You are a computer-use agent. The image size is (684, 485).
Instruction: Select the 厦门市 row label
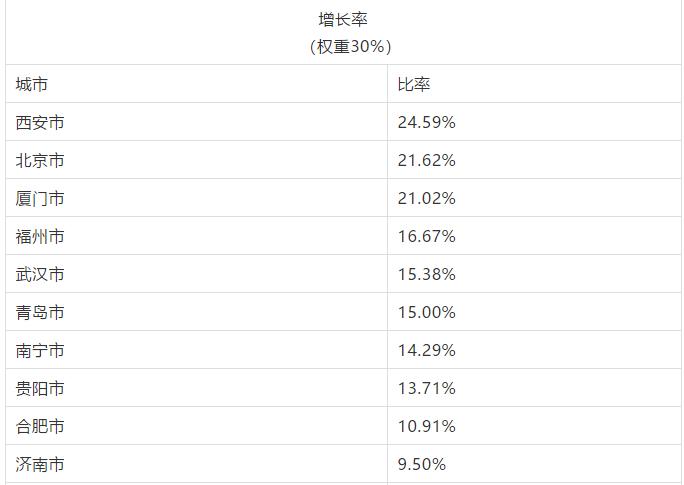[x=40, y=199]
